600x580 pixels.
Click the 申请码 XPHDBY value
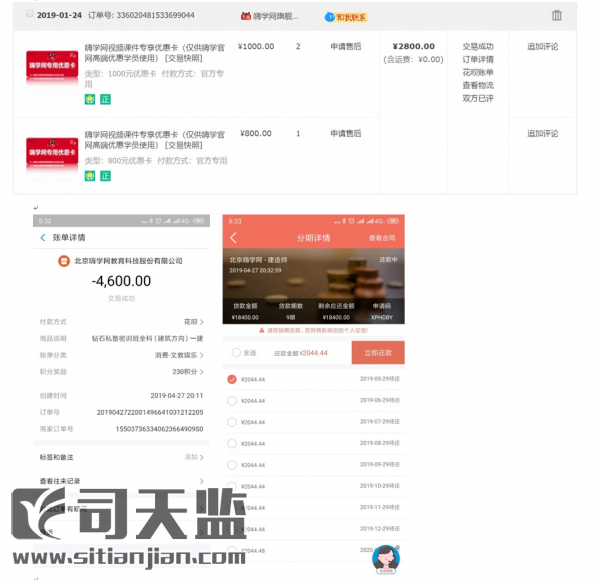coord(382,317)
